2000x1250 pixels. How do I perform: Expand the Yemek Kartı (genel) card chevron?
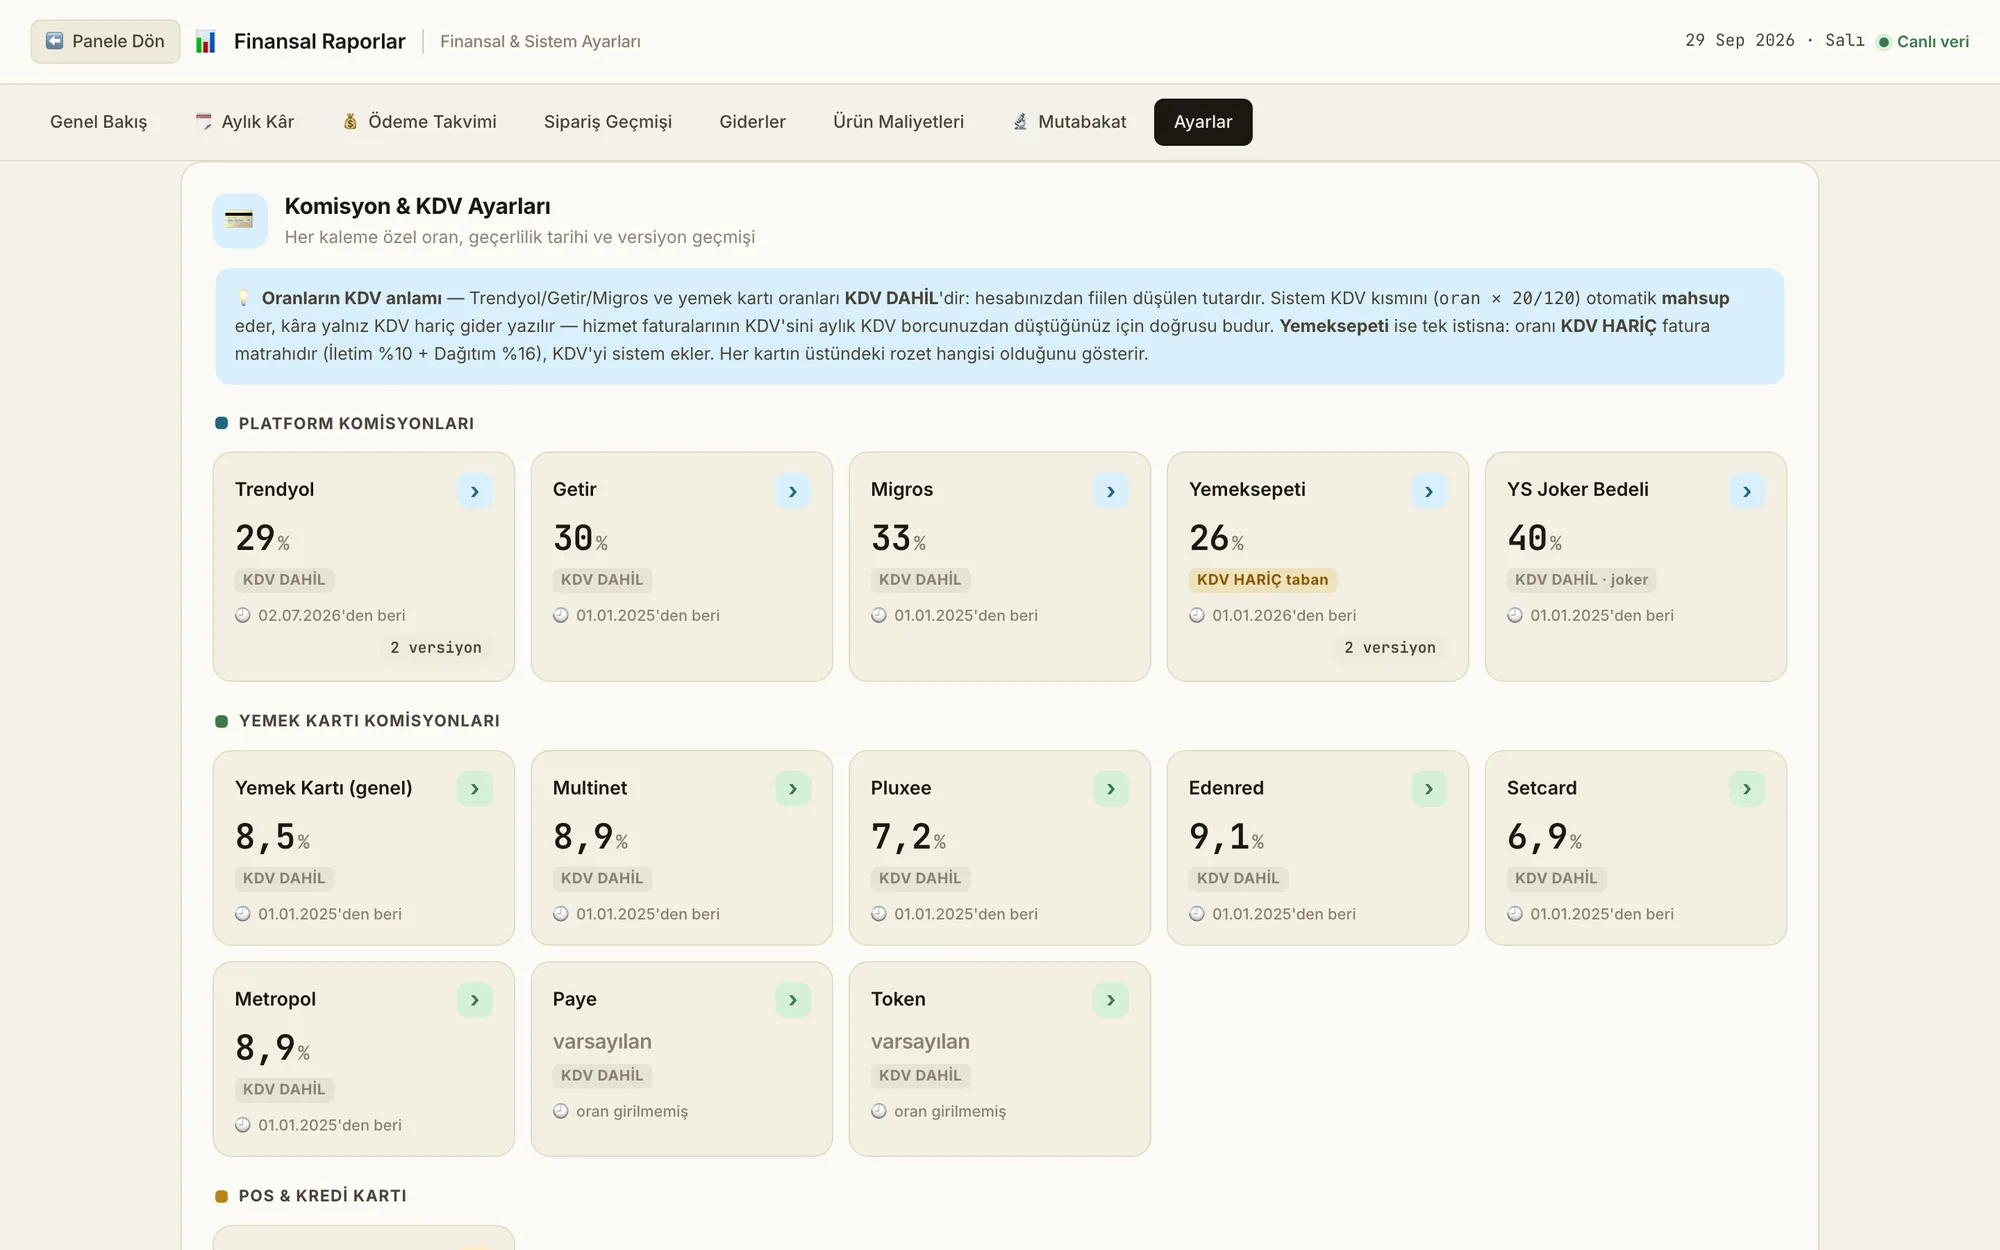(x=475, y=789)
